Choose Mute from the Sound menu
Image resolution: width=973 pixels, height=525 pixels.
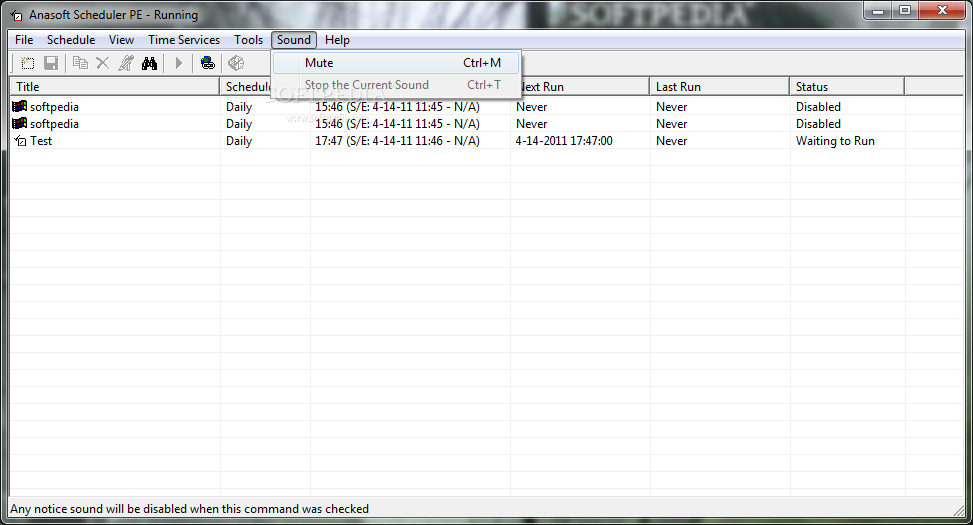point(396,63)
